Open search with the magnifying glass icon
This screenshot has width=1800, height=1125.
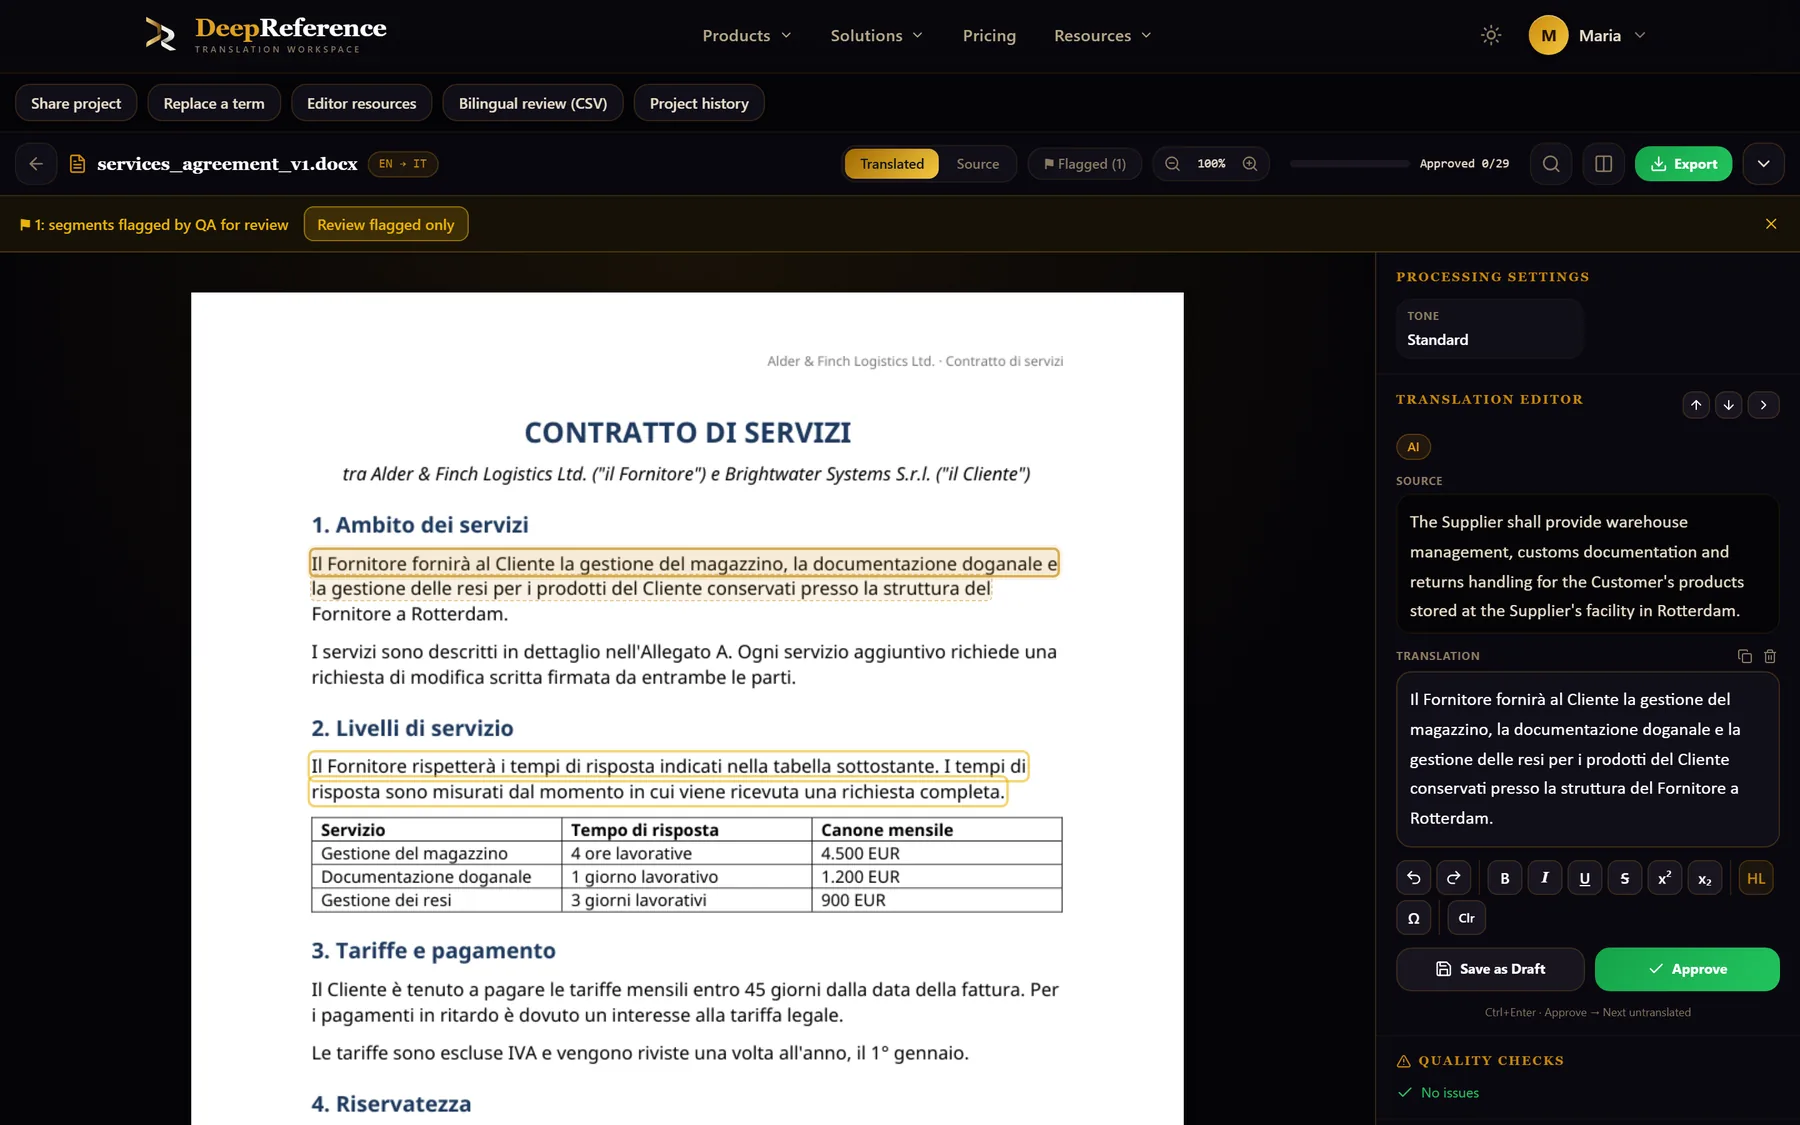pyautogui.click(x=1551, y=164)
